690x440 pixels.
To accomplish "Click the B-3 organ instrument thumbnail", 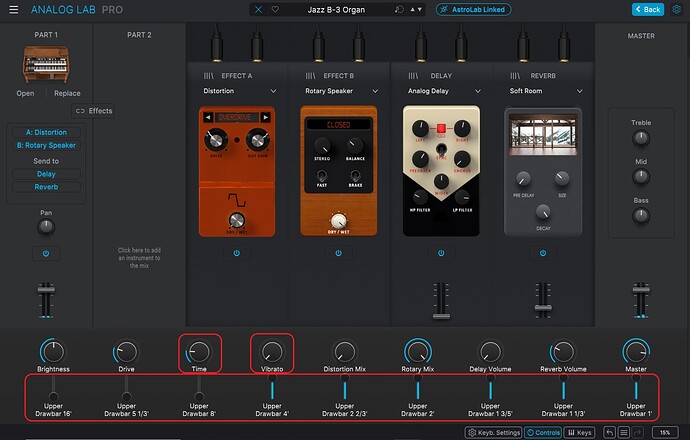I will (46, 64).
